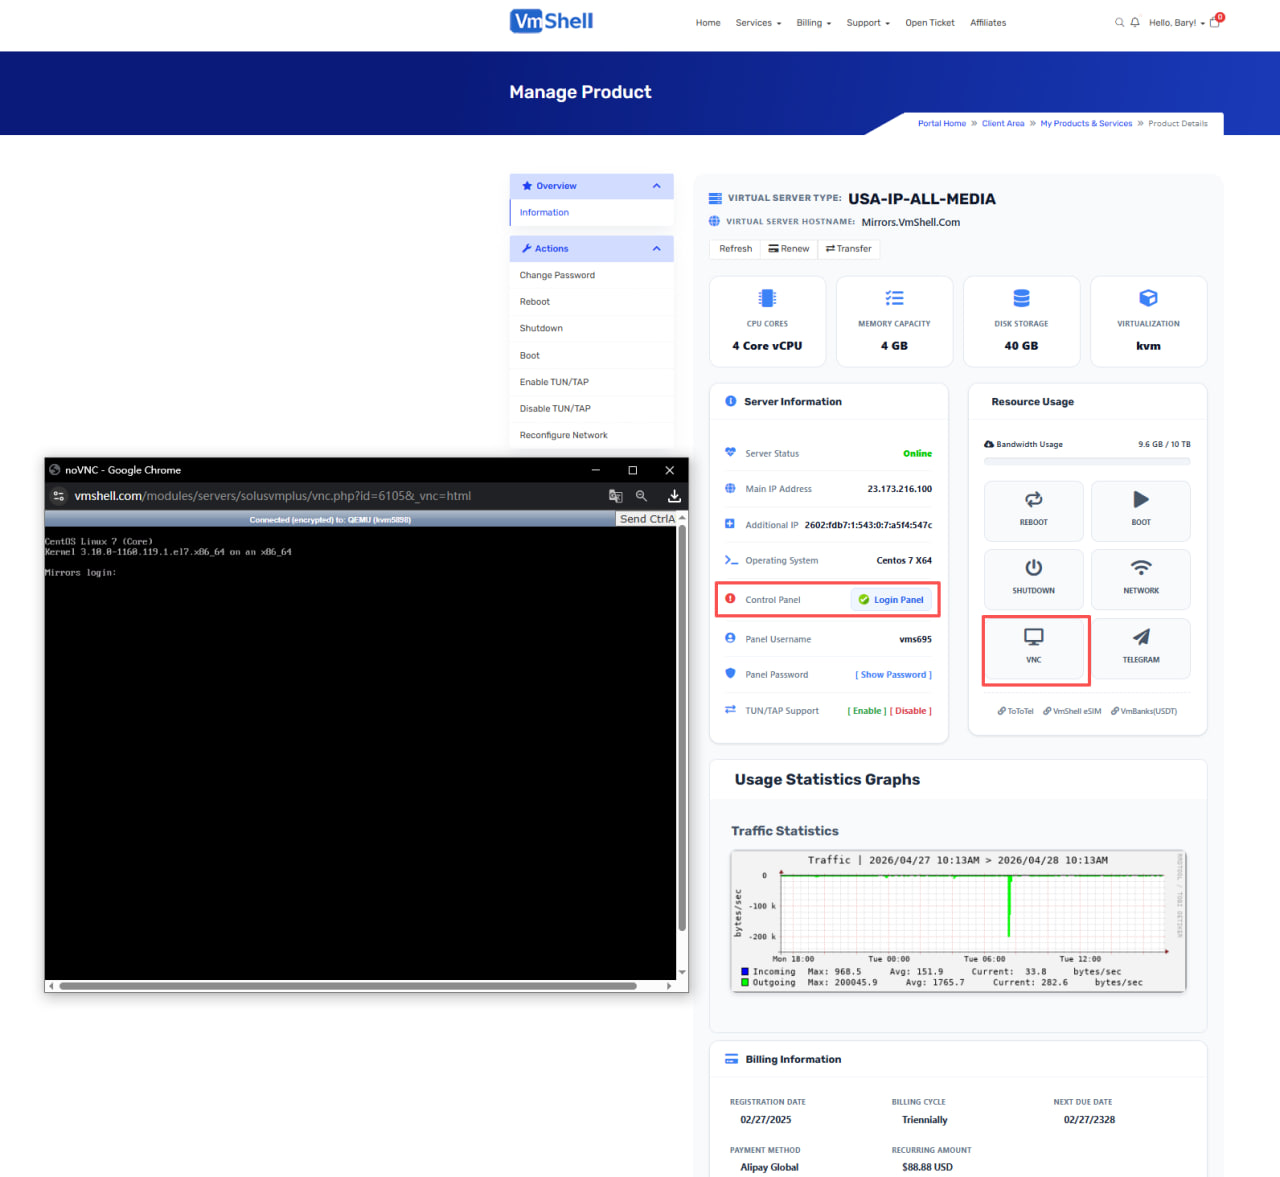The width and height of the screenshot is (1280, 1177).
Task: Click the Refresh button
Action: click(735, 249)
